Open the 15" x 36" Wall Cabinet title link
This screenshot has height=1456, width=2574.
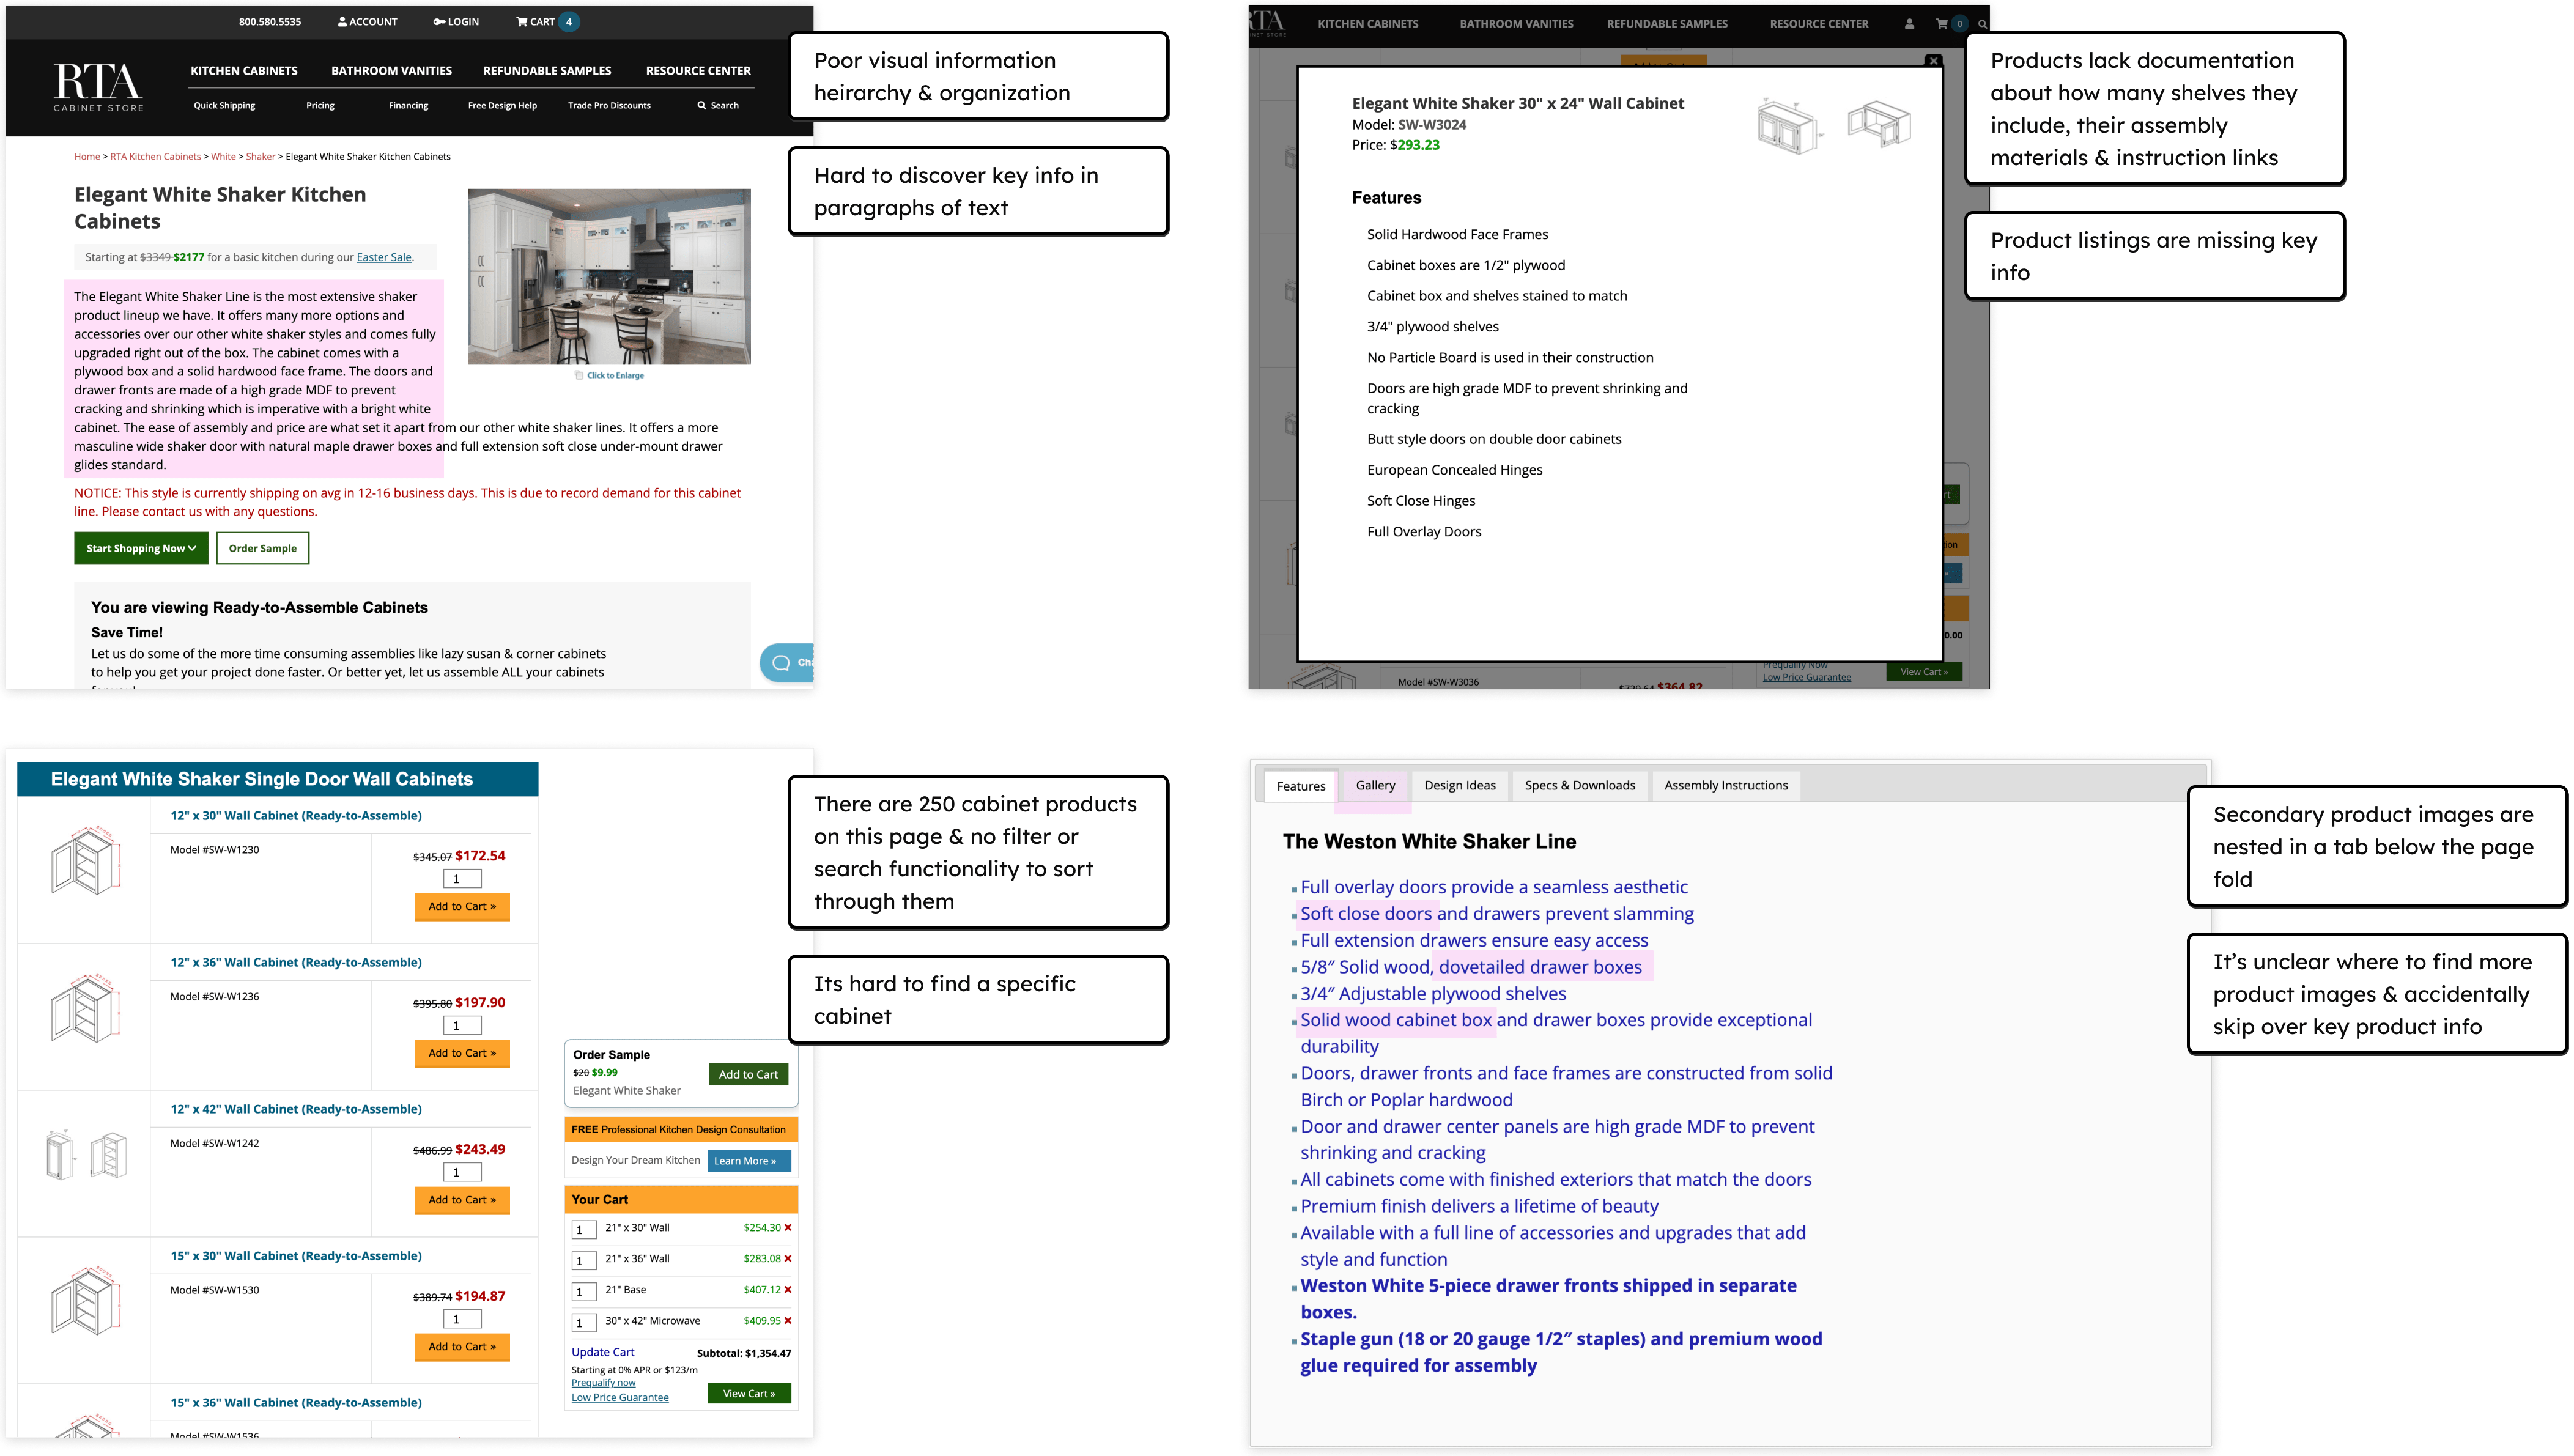[296, 1402]
